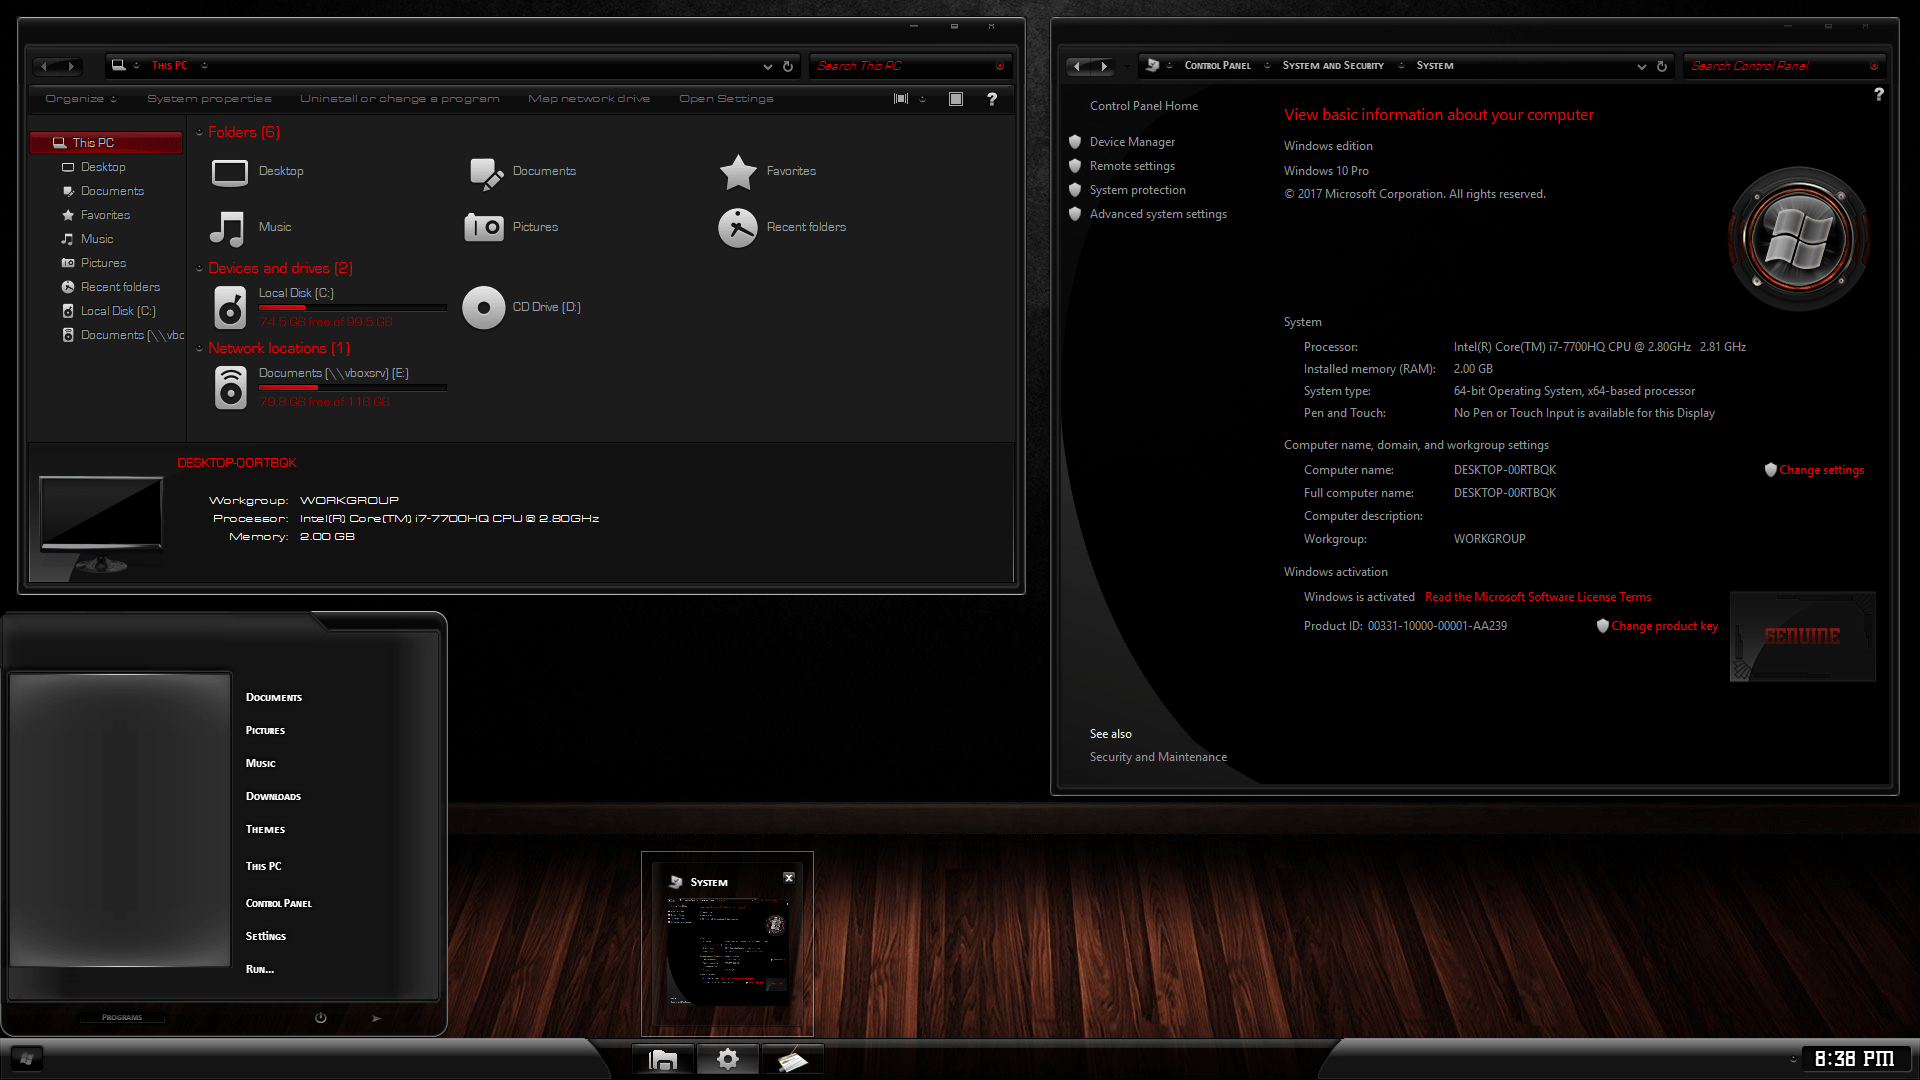The image size is (1920, 1080).
Task: Launch the notes app from the taskbar
Action: coord(792,1058)
